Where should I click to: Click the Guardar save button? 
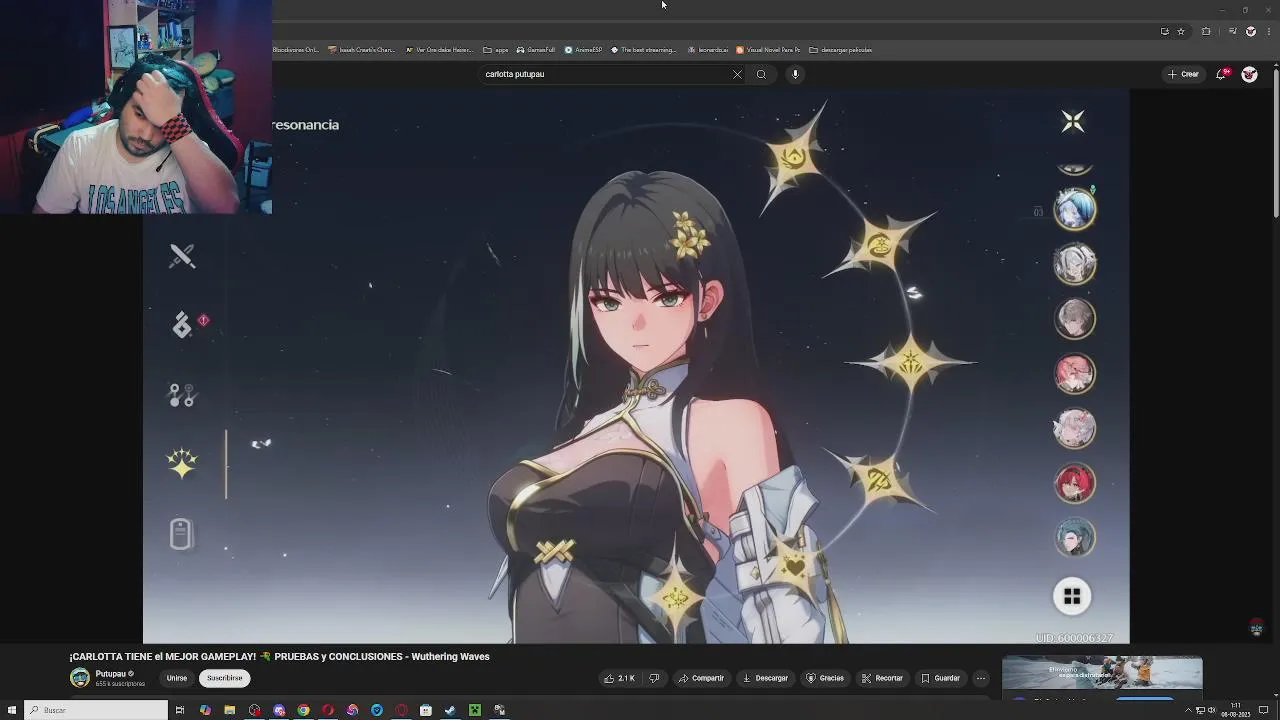(940, 678)
